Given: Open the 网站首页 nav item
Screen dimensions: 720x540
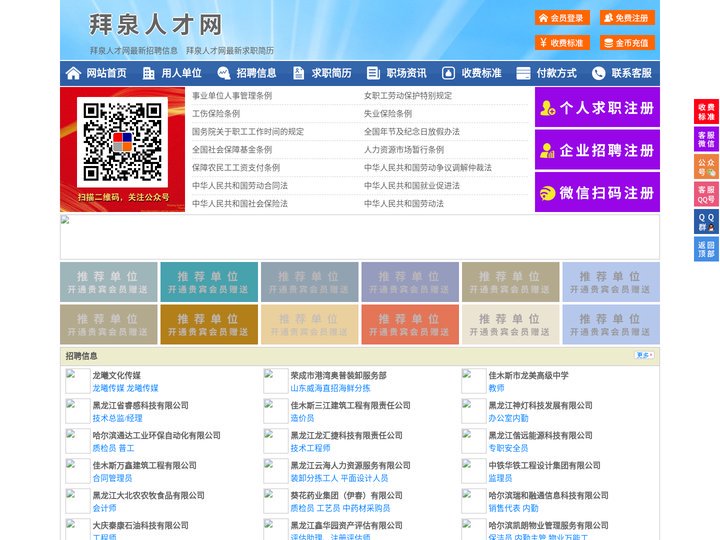Looking at the screenshot, I should 106,73.
